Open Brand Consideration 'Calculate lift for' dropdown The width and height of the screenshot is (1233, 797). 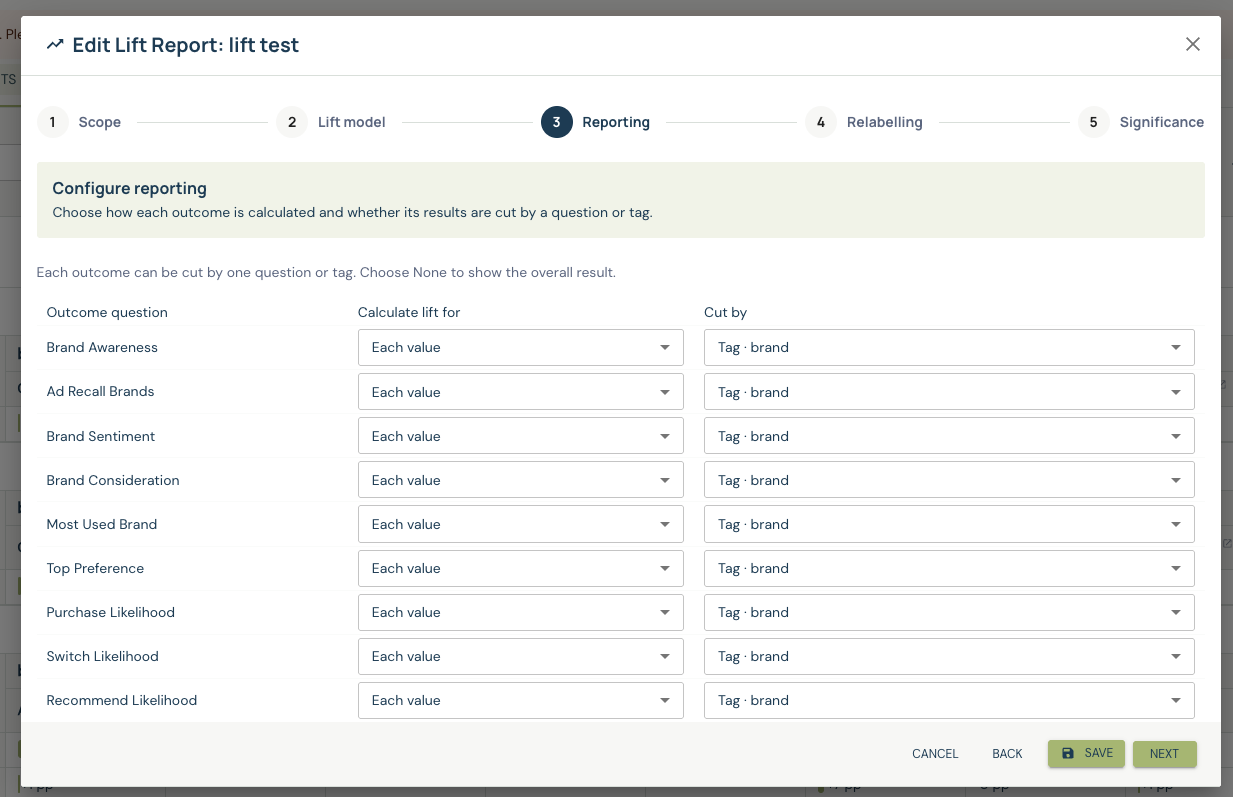521,480
